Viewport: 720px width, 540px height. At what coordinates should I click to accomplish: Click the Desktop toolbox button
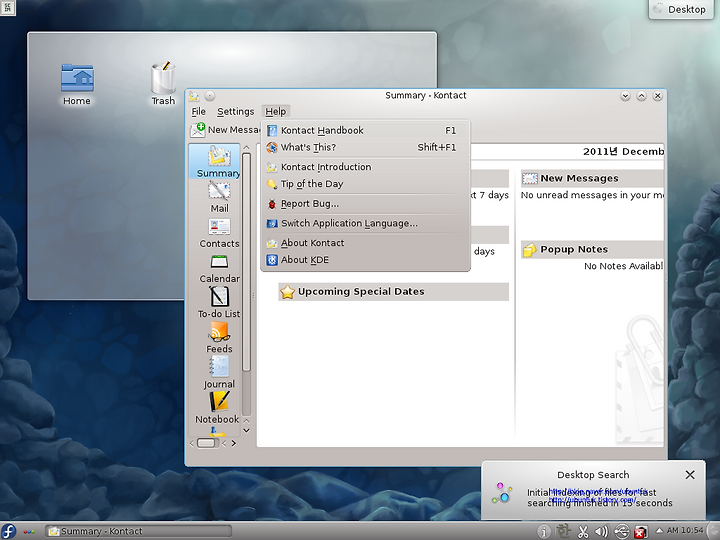(x=681, y=9)
